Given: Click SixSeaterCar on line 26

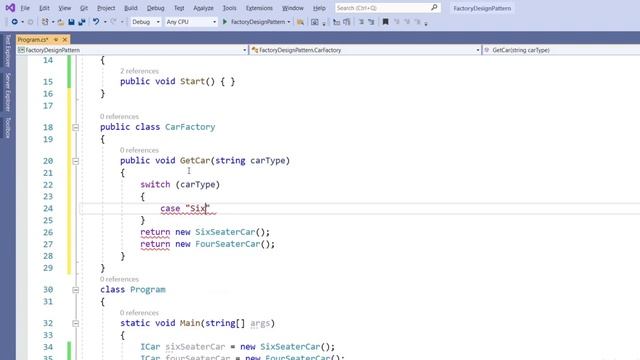Looking at the screenshot, I should 225,232.
